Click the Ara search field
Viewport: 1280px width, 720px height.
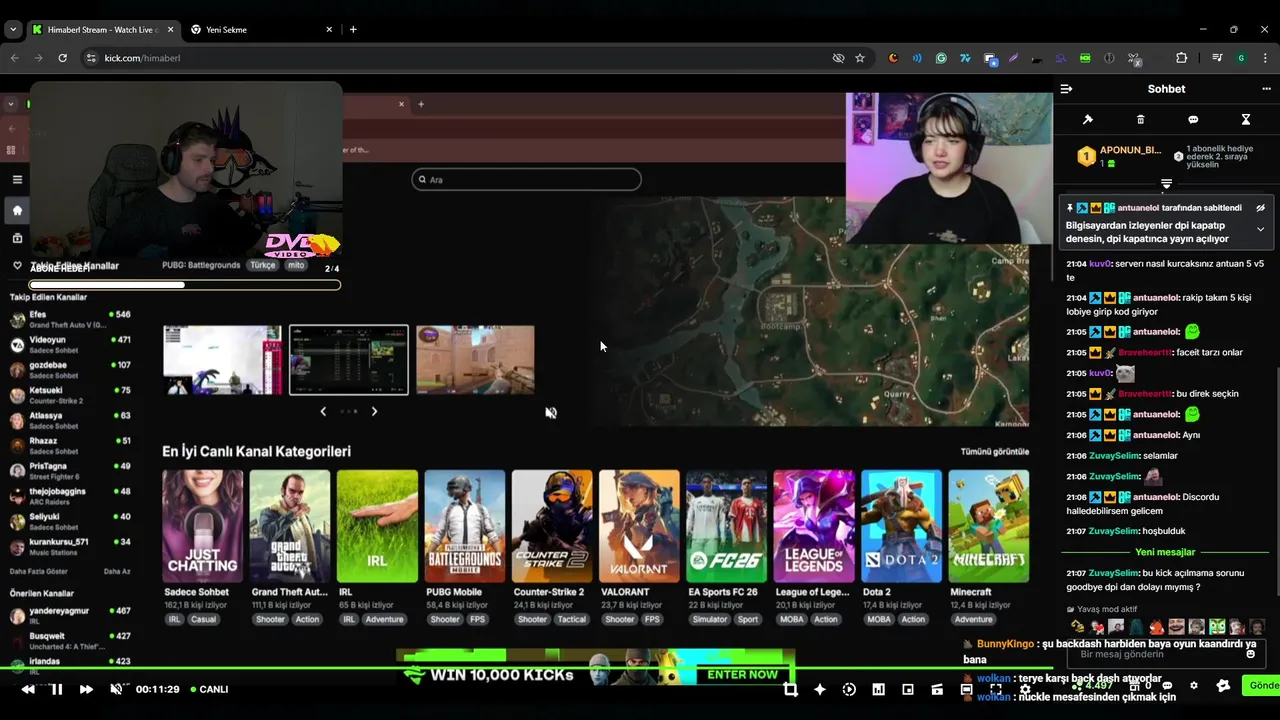(526, 179)
